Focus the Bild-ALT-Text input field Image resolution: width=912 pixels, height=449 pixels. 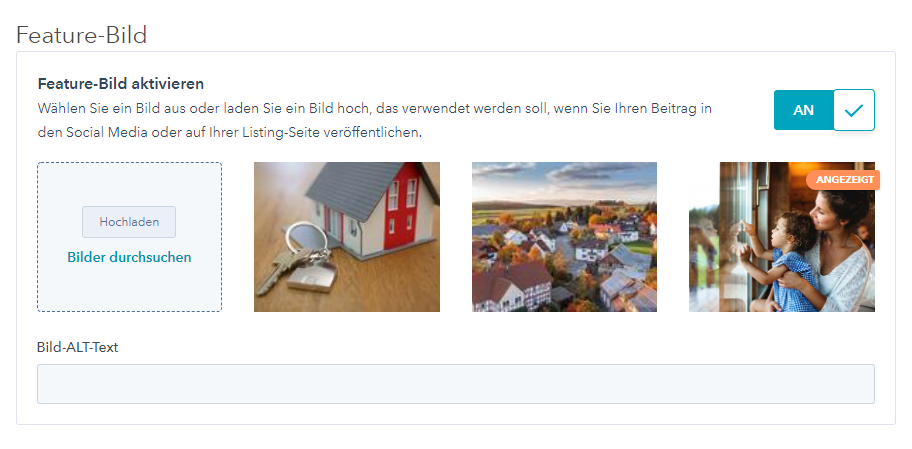pos(455,384)
